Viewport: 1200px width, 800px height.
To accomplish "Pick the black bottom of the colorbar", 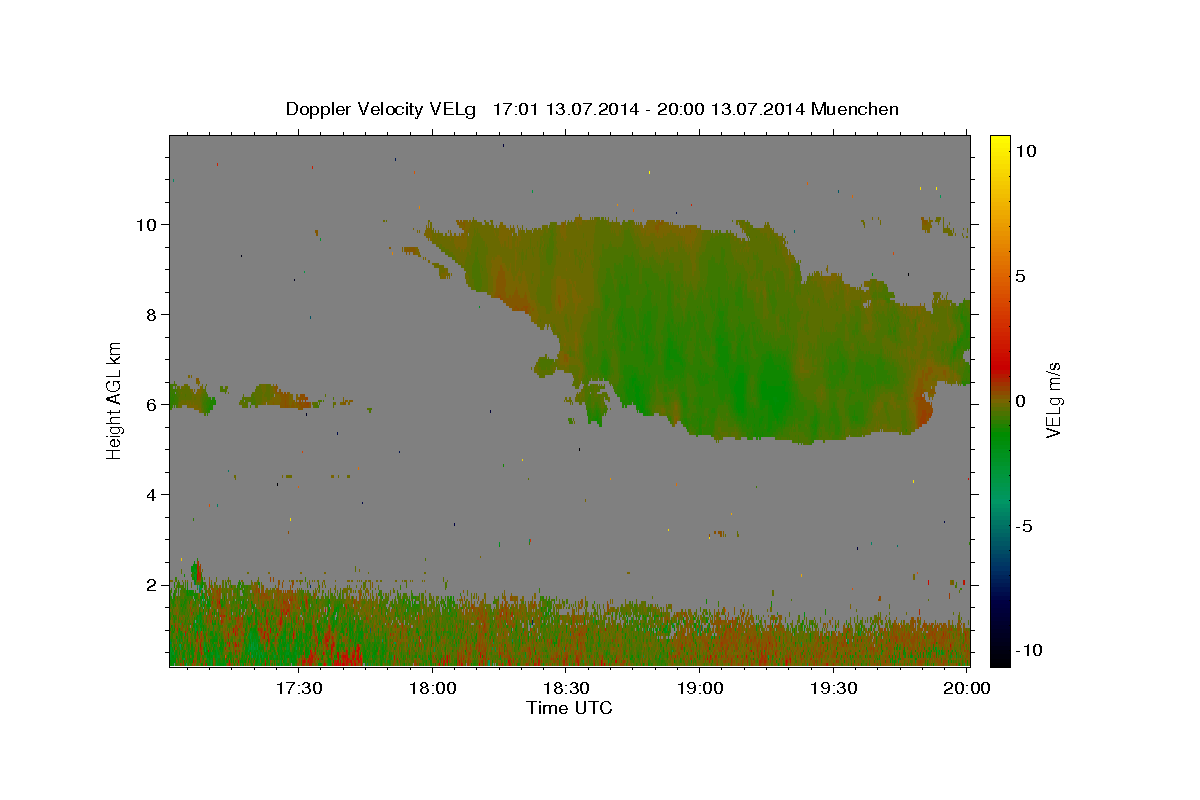I will (1000, 657).
